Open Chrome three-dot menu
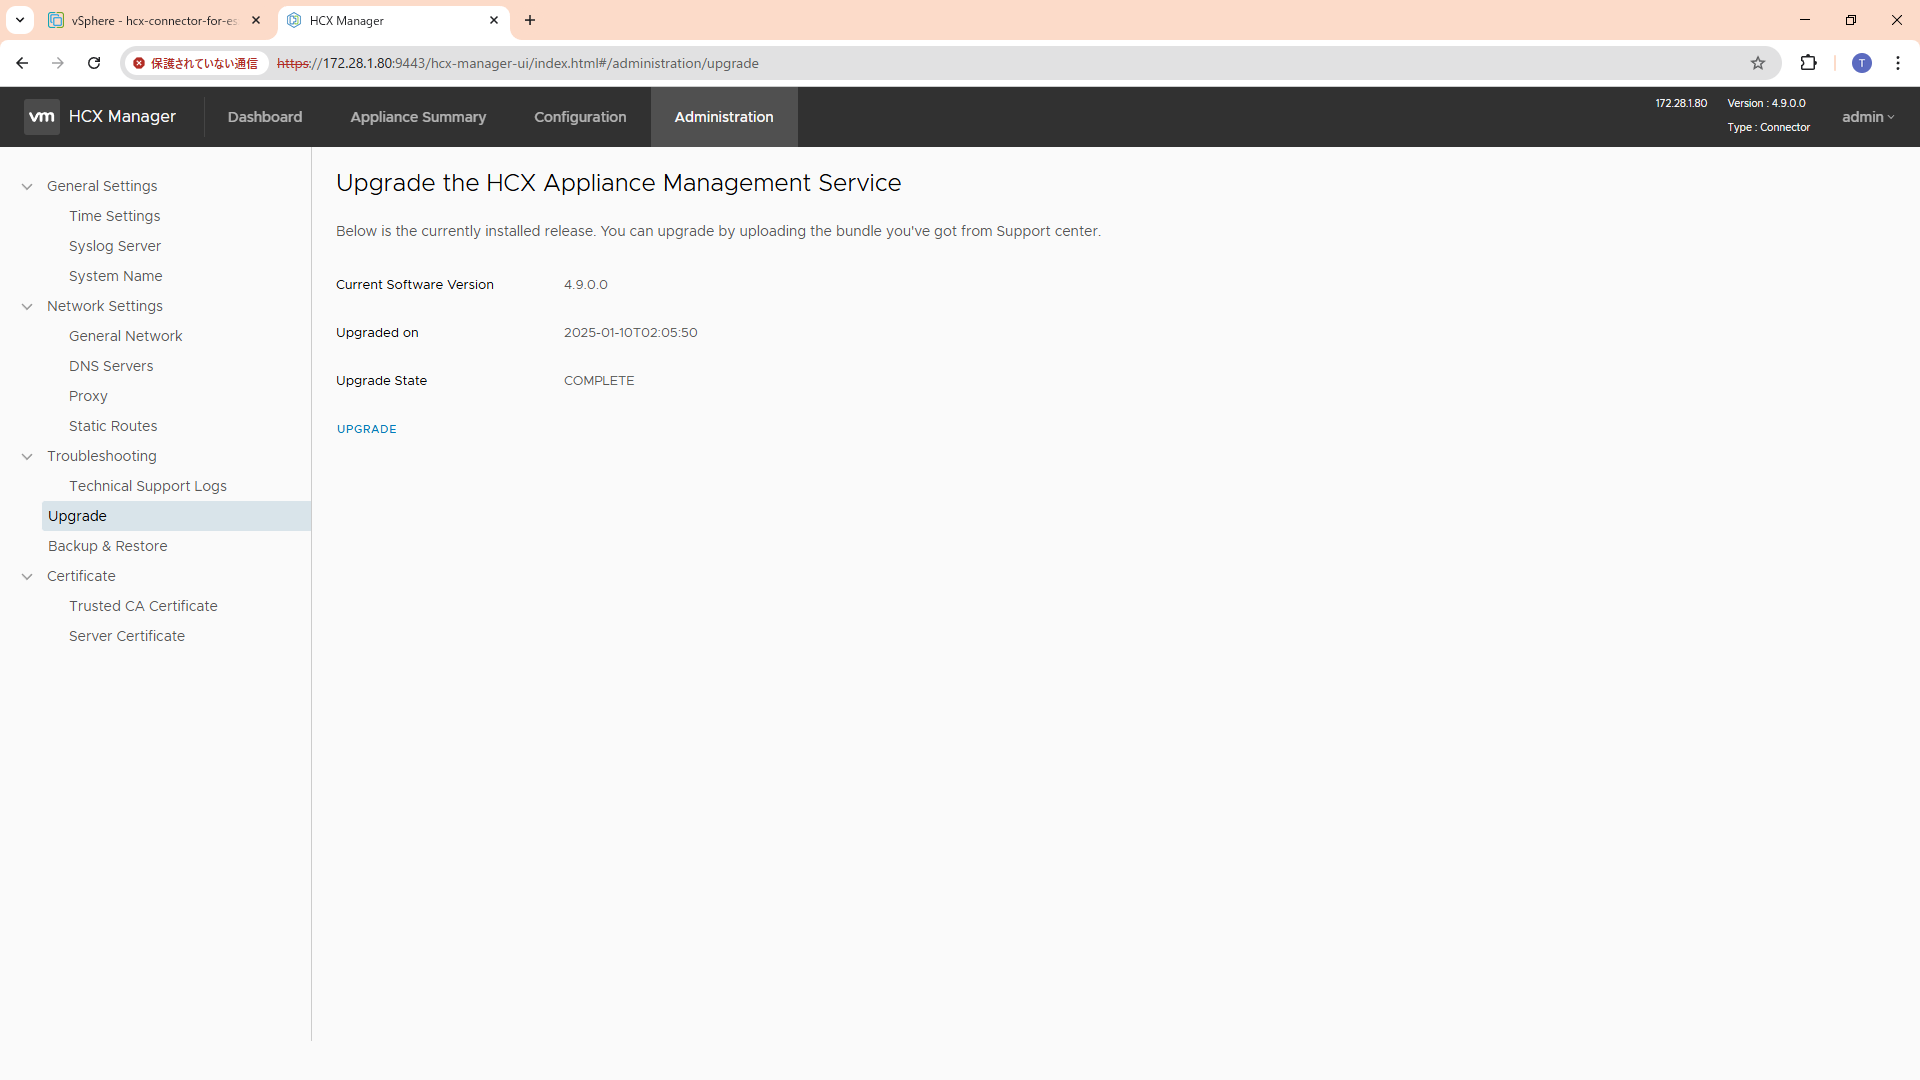 pos(1898,63)
